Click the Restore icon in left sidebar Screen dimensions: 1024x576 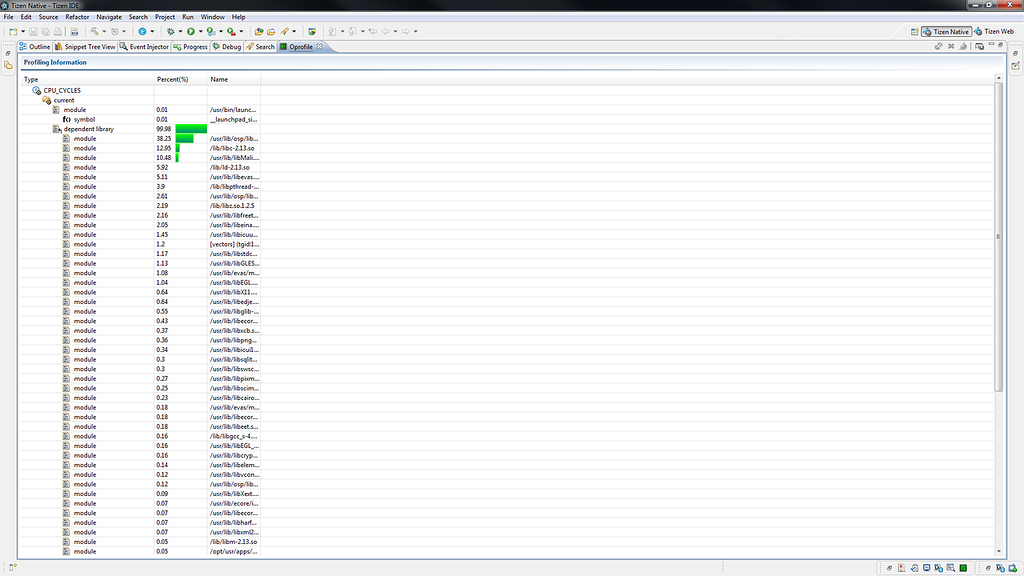[x=8, y=54]
